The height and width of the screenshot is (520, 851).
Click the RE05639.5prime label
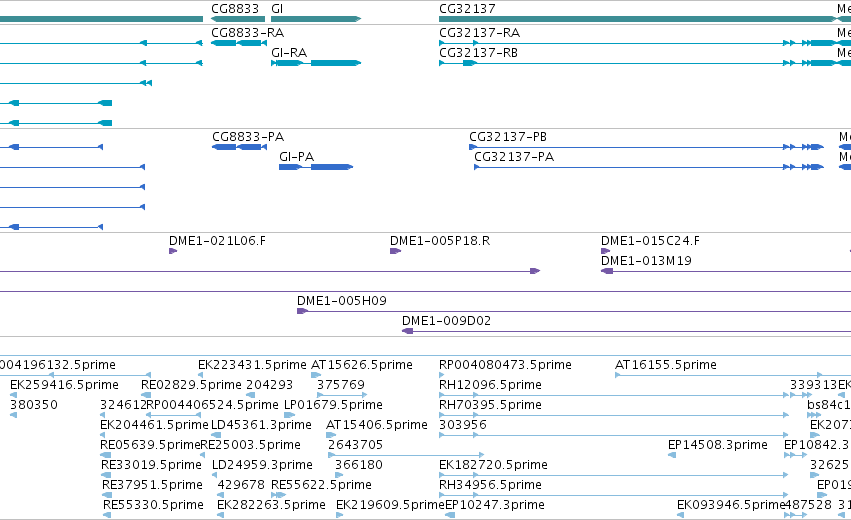tap(150, 445)
